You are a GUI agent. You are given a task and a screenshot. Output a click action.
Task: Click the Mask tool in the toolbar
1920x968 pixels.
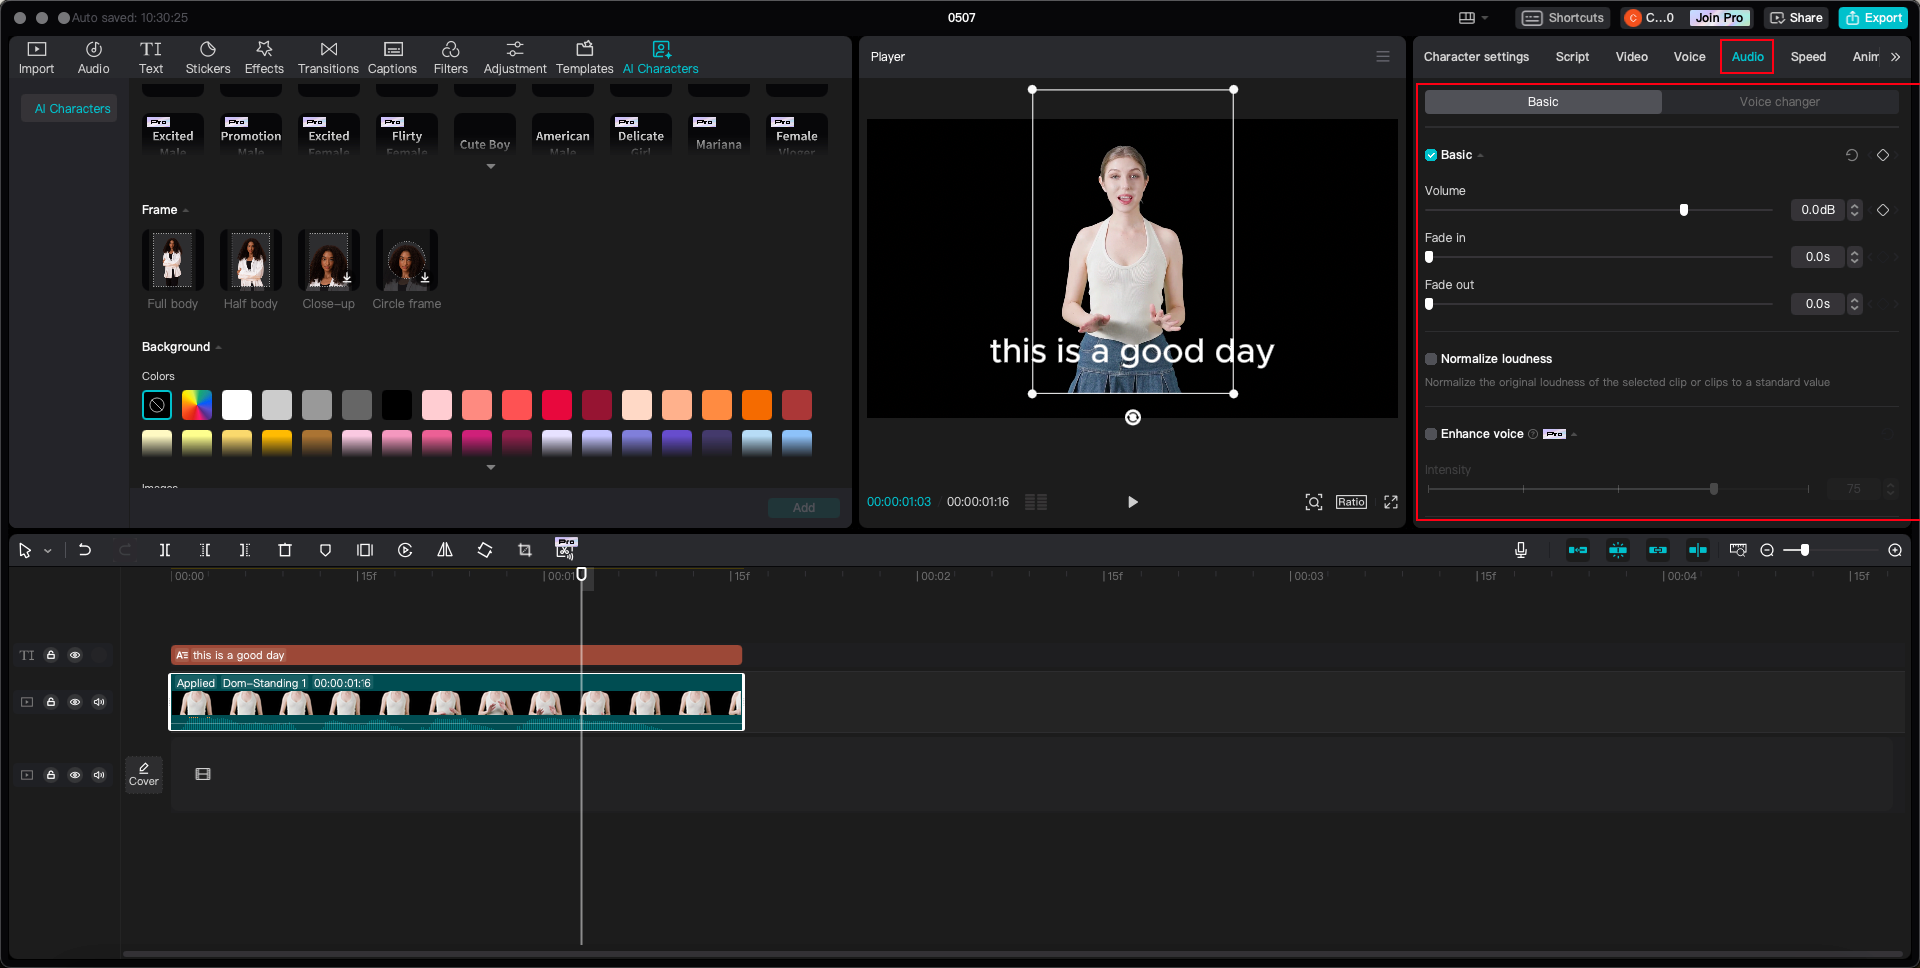coord(325,550)
